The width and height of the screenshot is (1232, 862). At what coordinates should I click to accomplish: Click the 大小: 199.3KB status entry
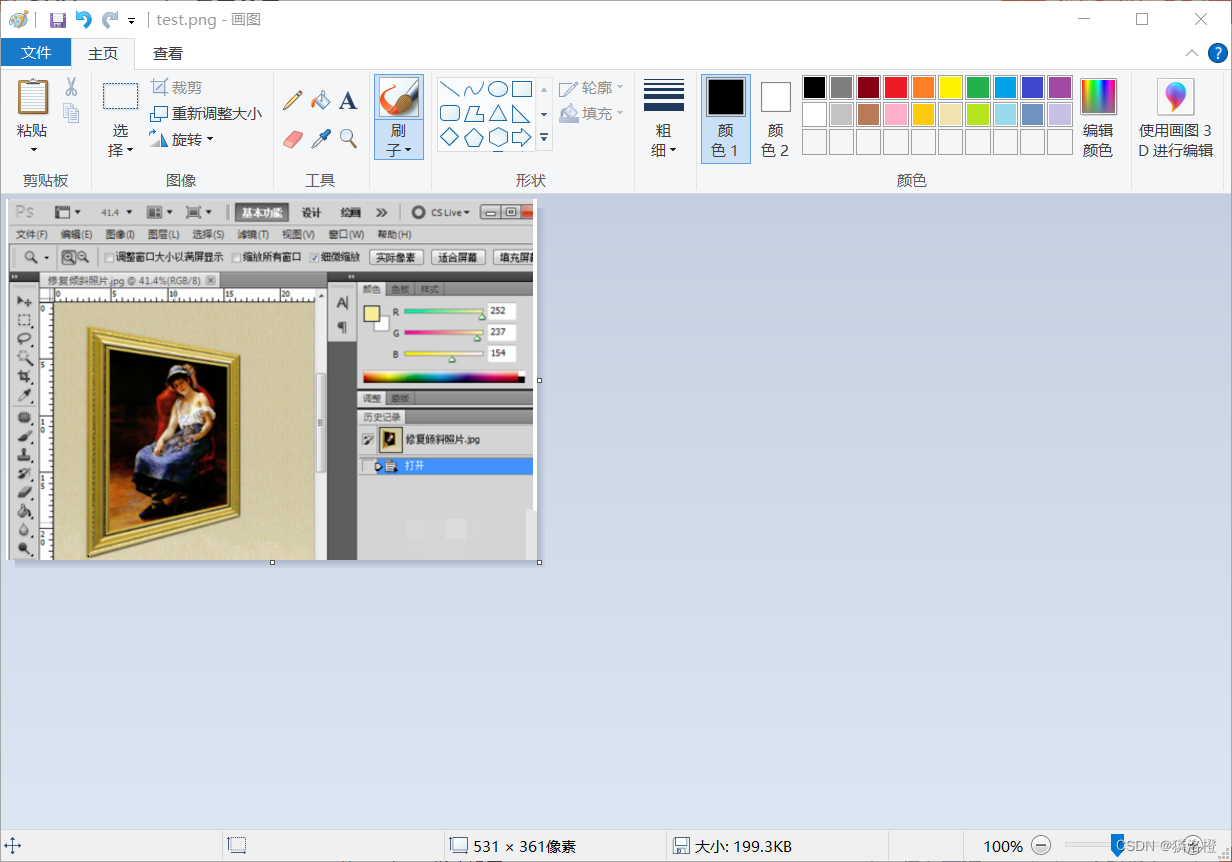733,846
